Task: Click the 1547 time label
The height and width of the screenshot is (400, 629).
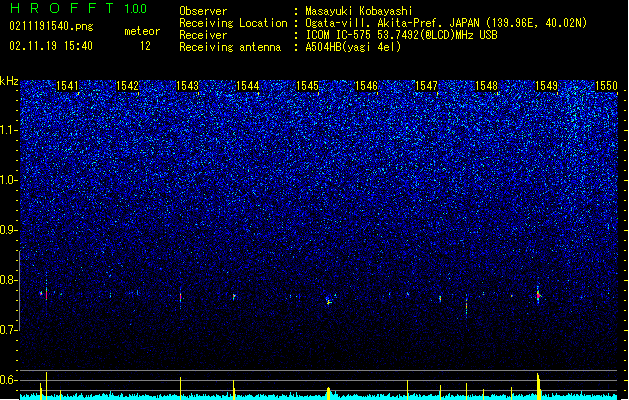Action: click(426, 86)
